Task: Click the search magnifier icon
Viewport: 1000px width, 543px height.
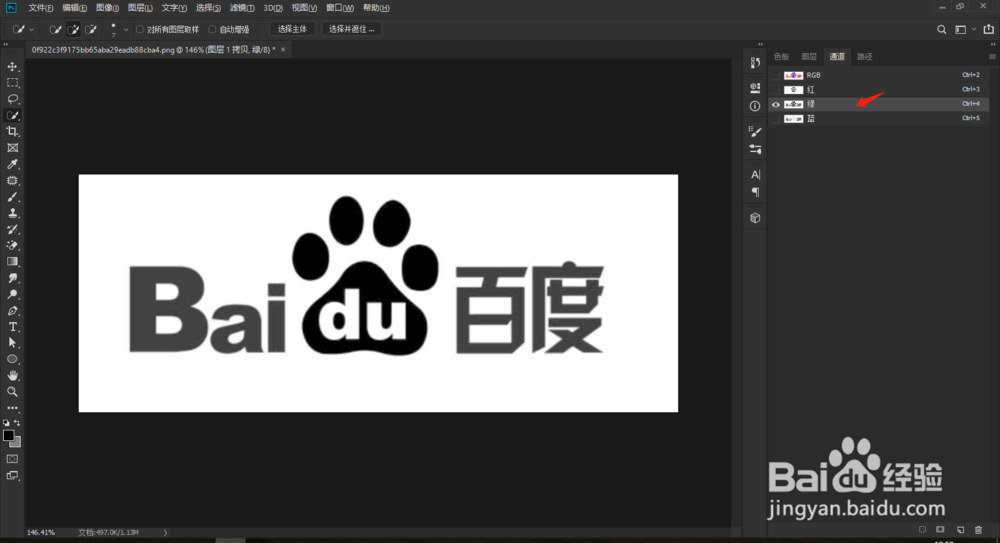Action: click(941, 29)
